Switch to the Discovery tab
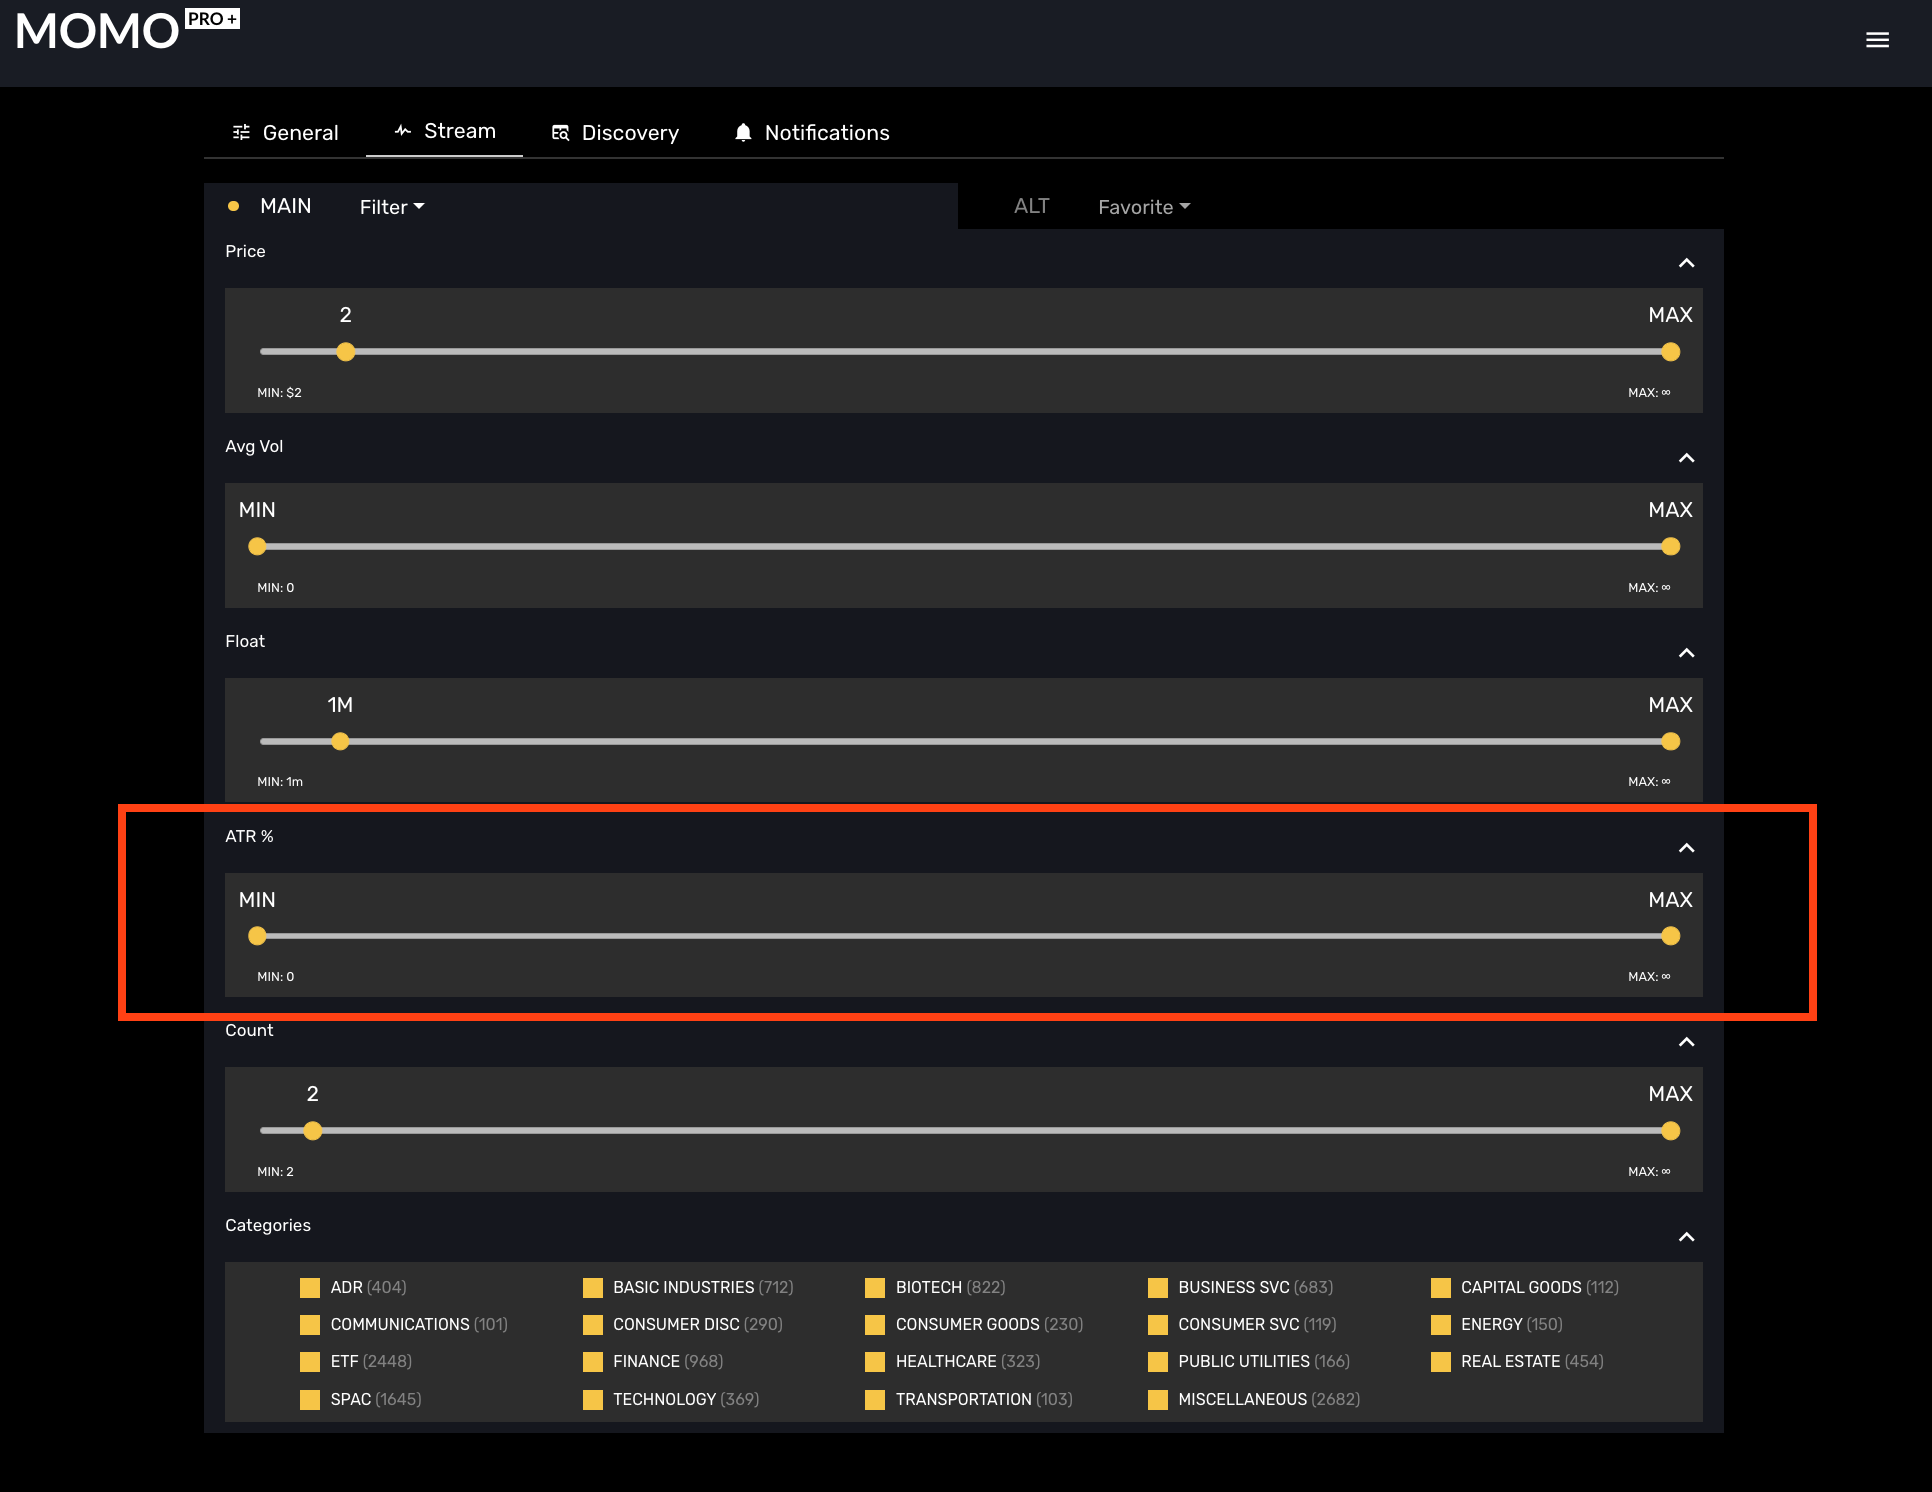The width and height of the screenshot is (1932, 1492). click(629, 133)
